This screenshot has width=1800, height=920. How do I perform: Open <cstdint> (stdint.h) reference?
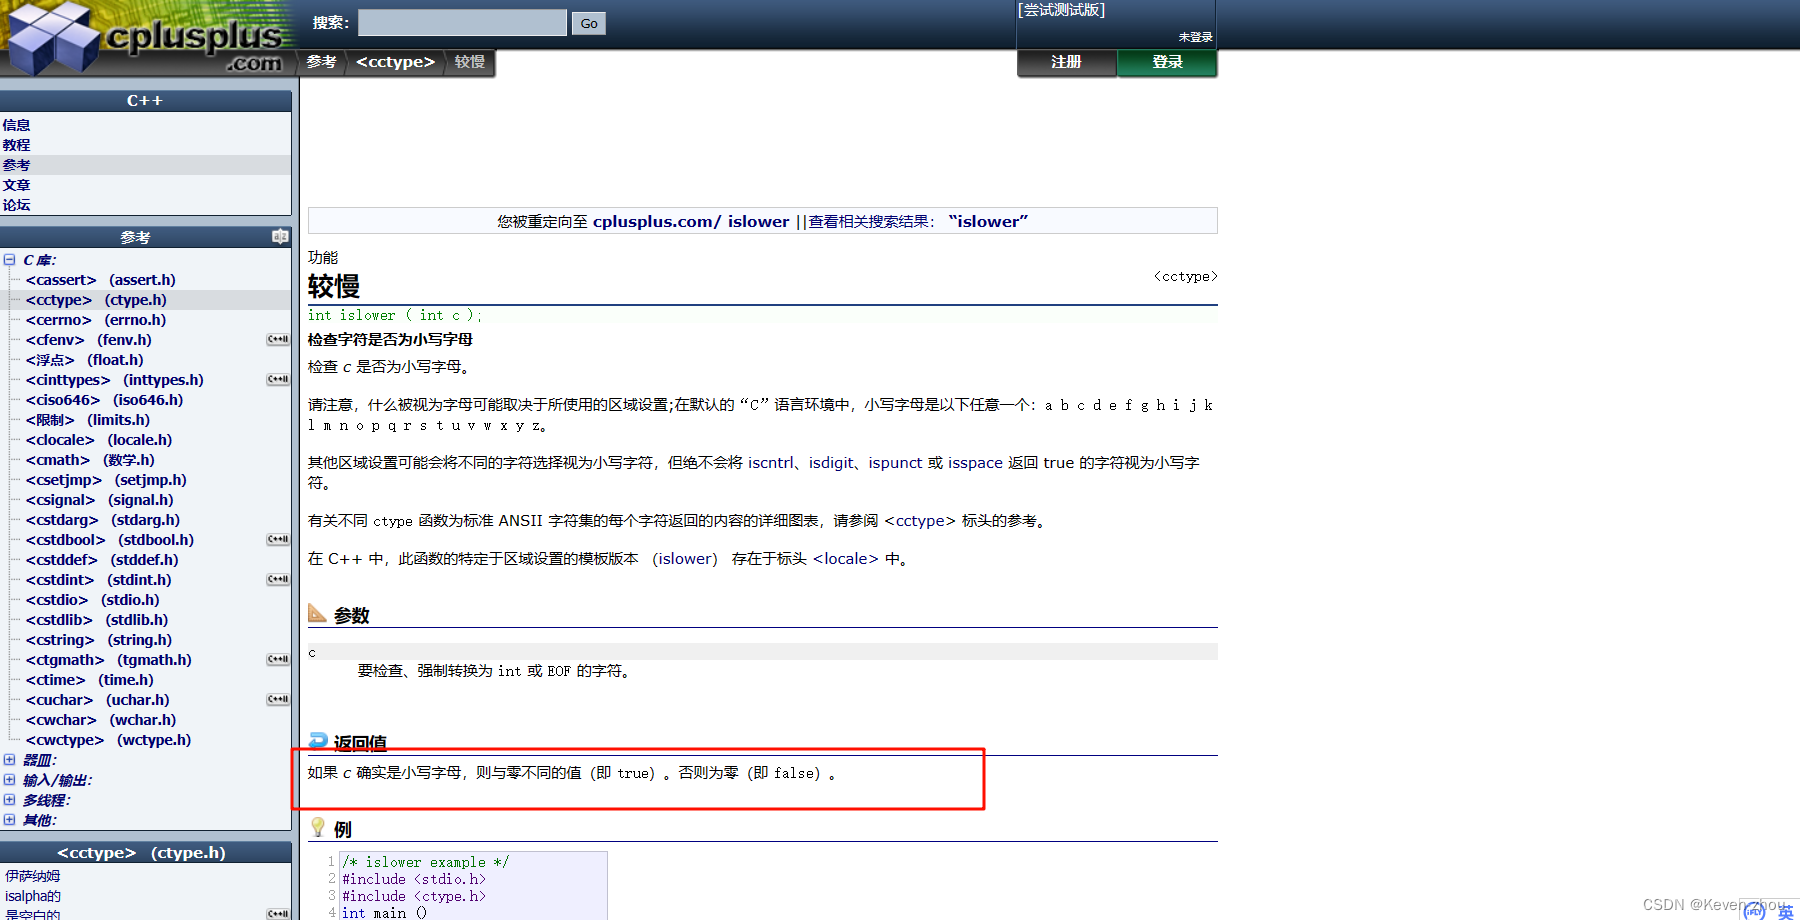(x=99, y=580)
